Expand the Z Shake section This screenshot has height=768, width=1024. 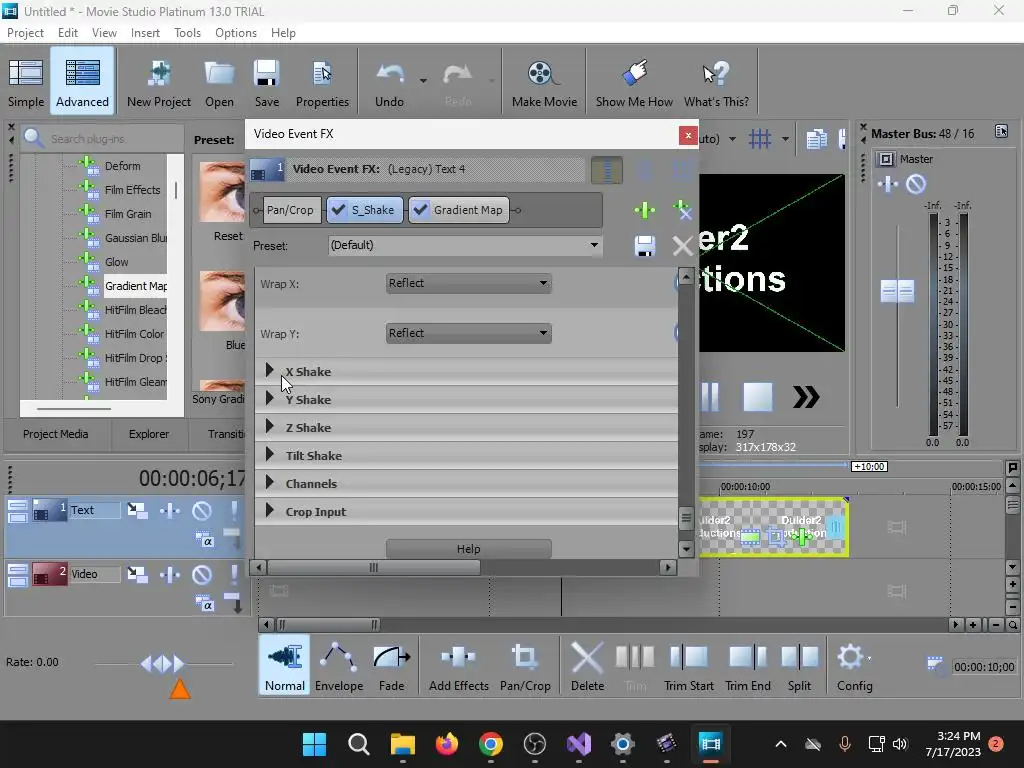[x=270, y=426]
